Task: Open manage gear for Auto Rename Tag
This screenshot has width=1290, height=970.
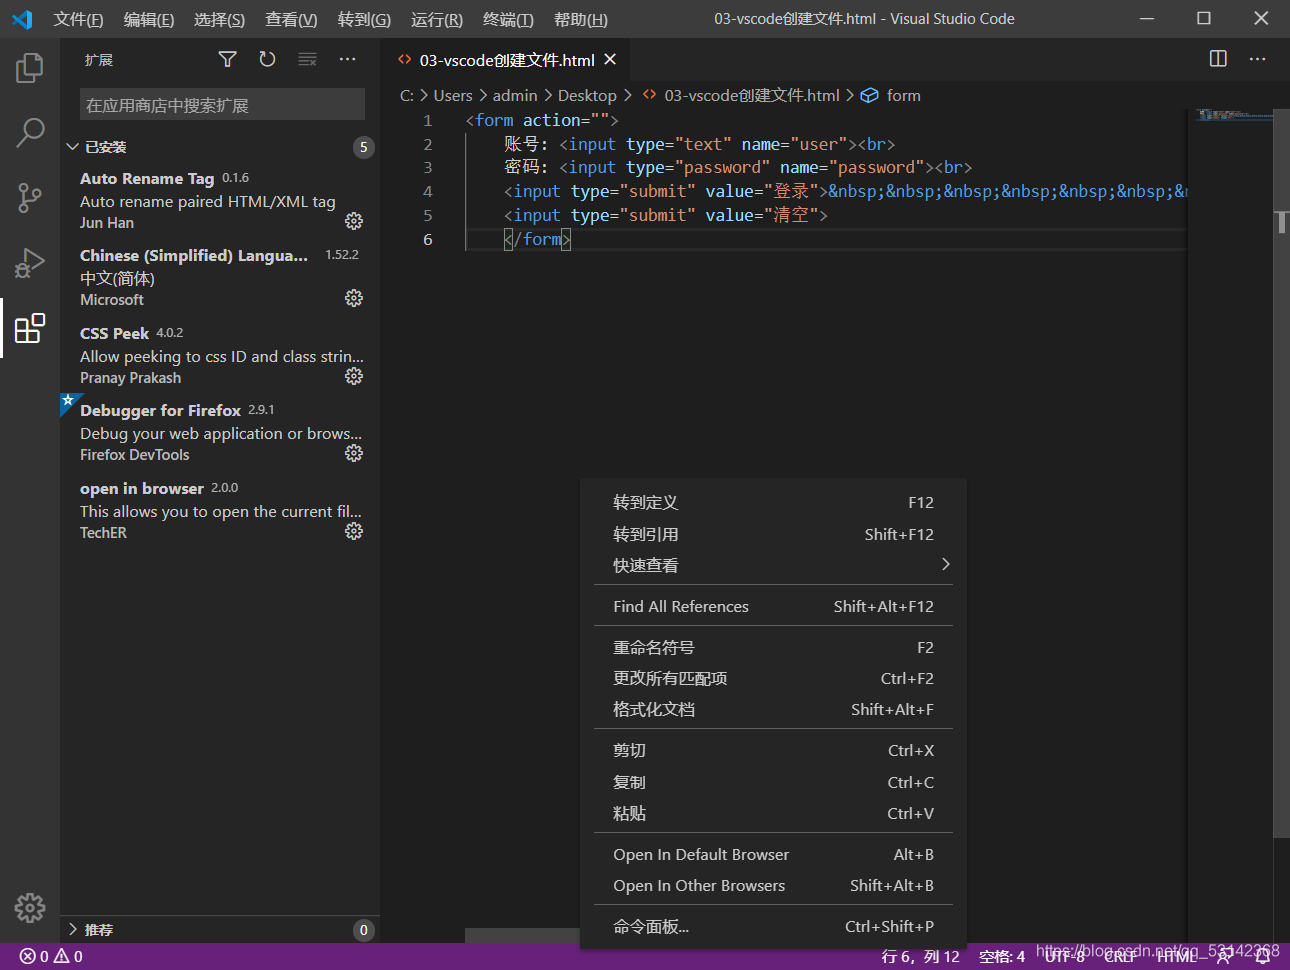Action: [354, 221]
